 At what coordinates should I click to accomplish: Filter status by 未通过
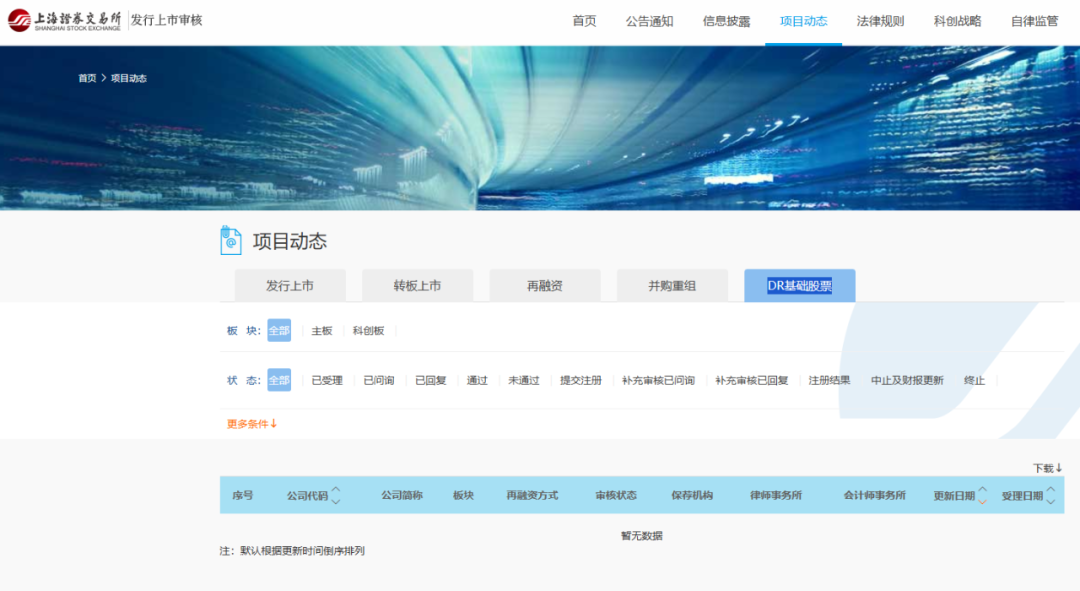[x=523, y=380]
